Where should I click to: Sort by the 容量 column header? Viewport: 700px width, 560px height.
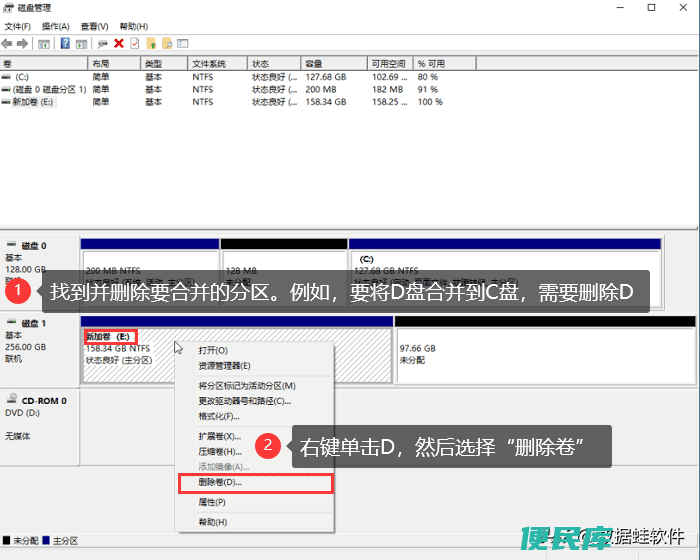(x=334, y=64)
